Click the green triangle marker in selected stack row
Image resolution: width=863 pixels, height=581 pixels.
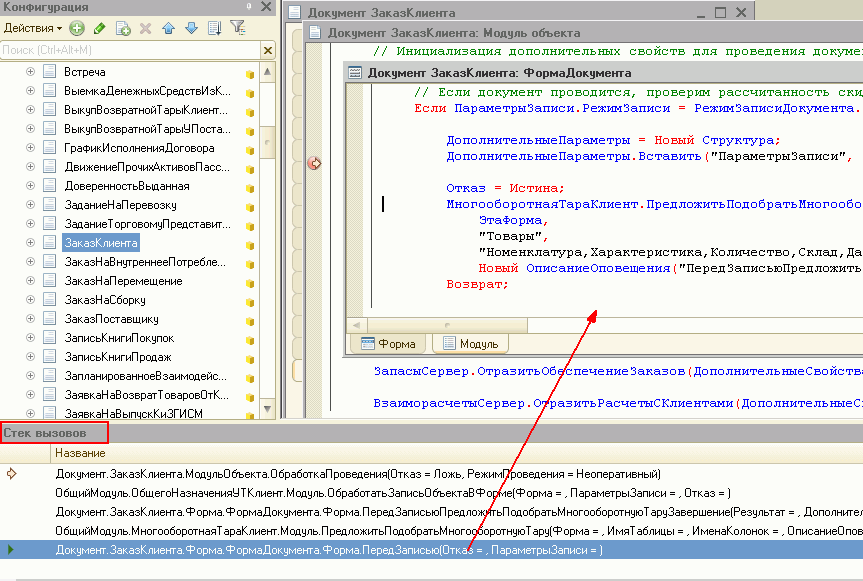(10, 549)
